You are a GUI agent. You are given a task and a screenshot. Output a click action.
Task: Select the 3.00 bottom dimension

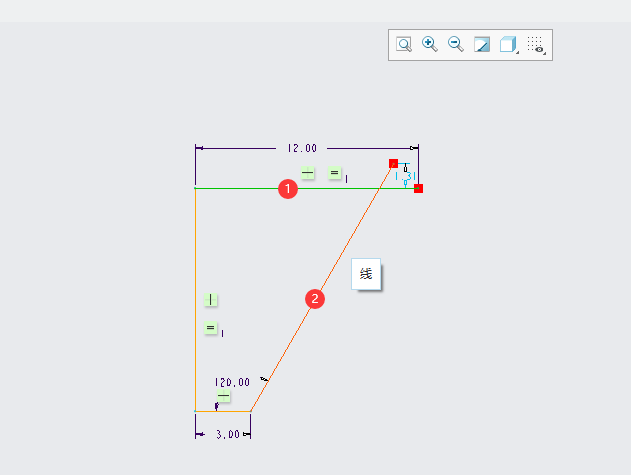pyautogui.click(x=228, y=434)
